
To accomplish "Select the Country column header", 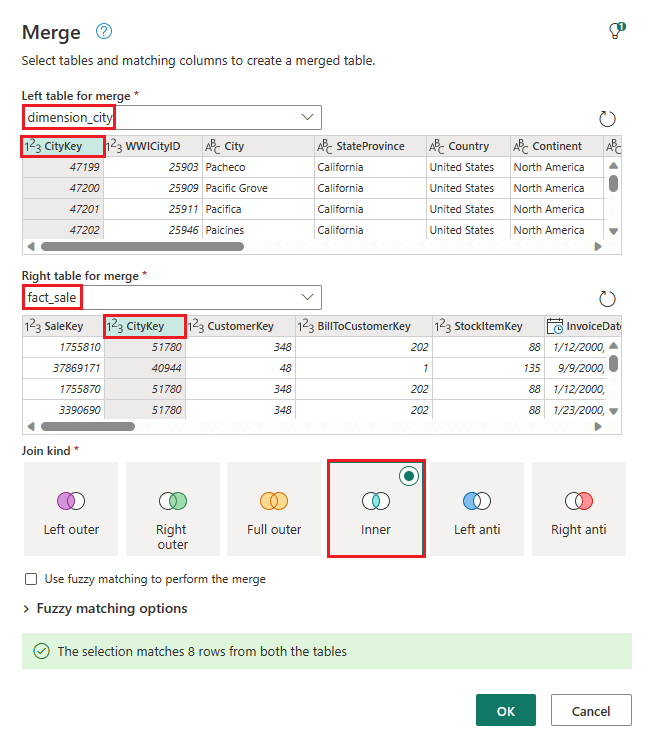I will [468, 146].
